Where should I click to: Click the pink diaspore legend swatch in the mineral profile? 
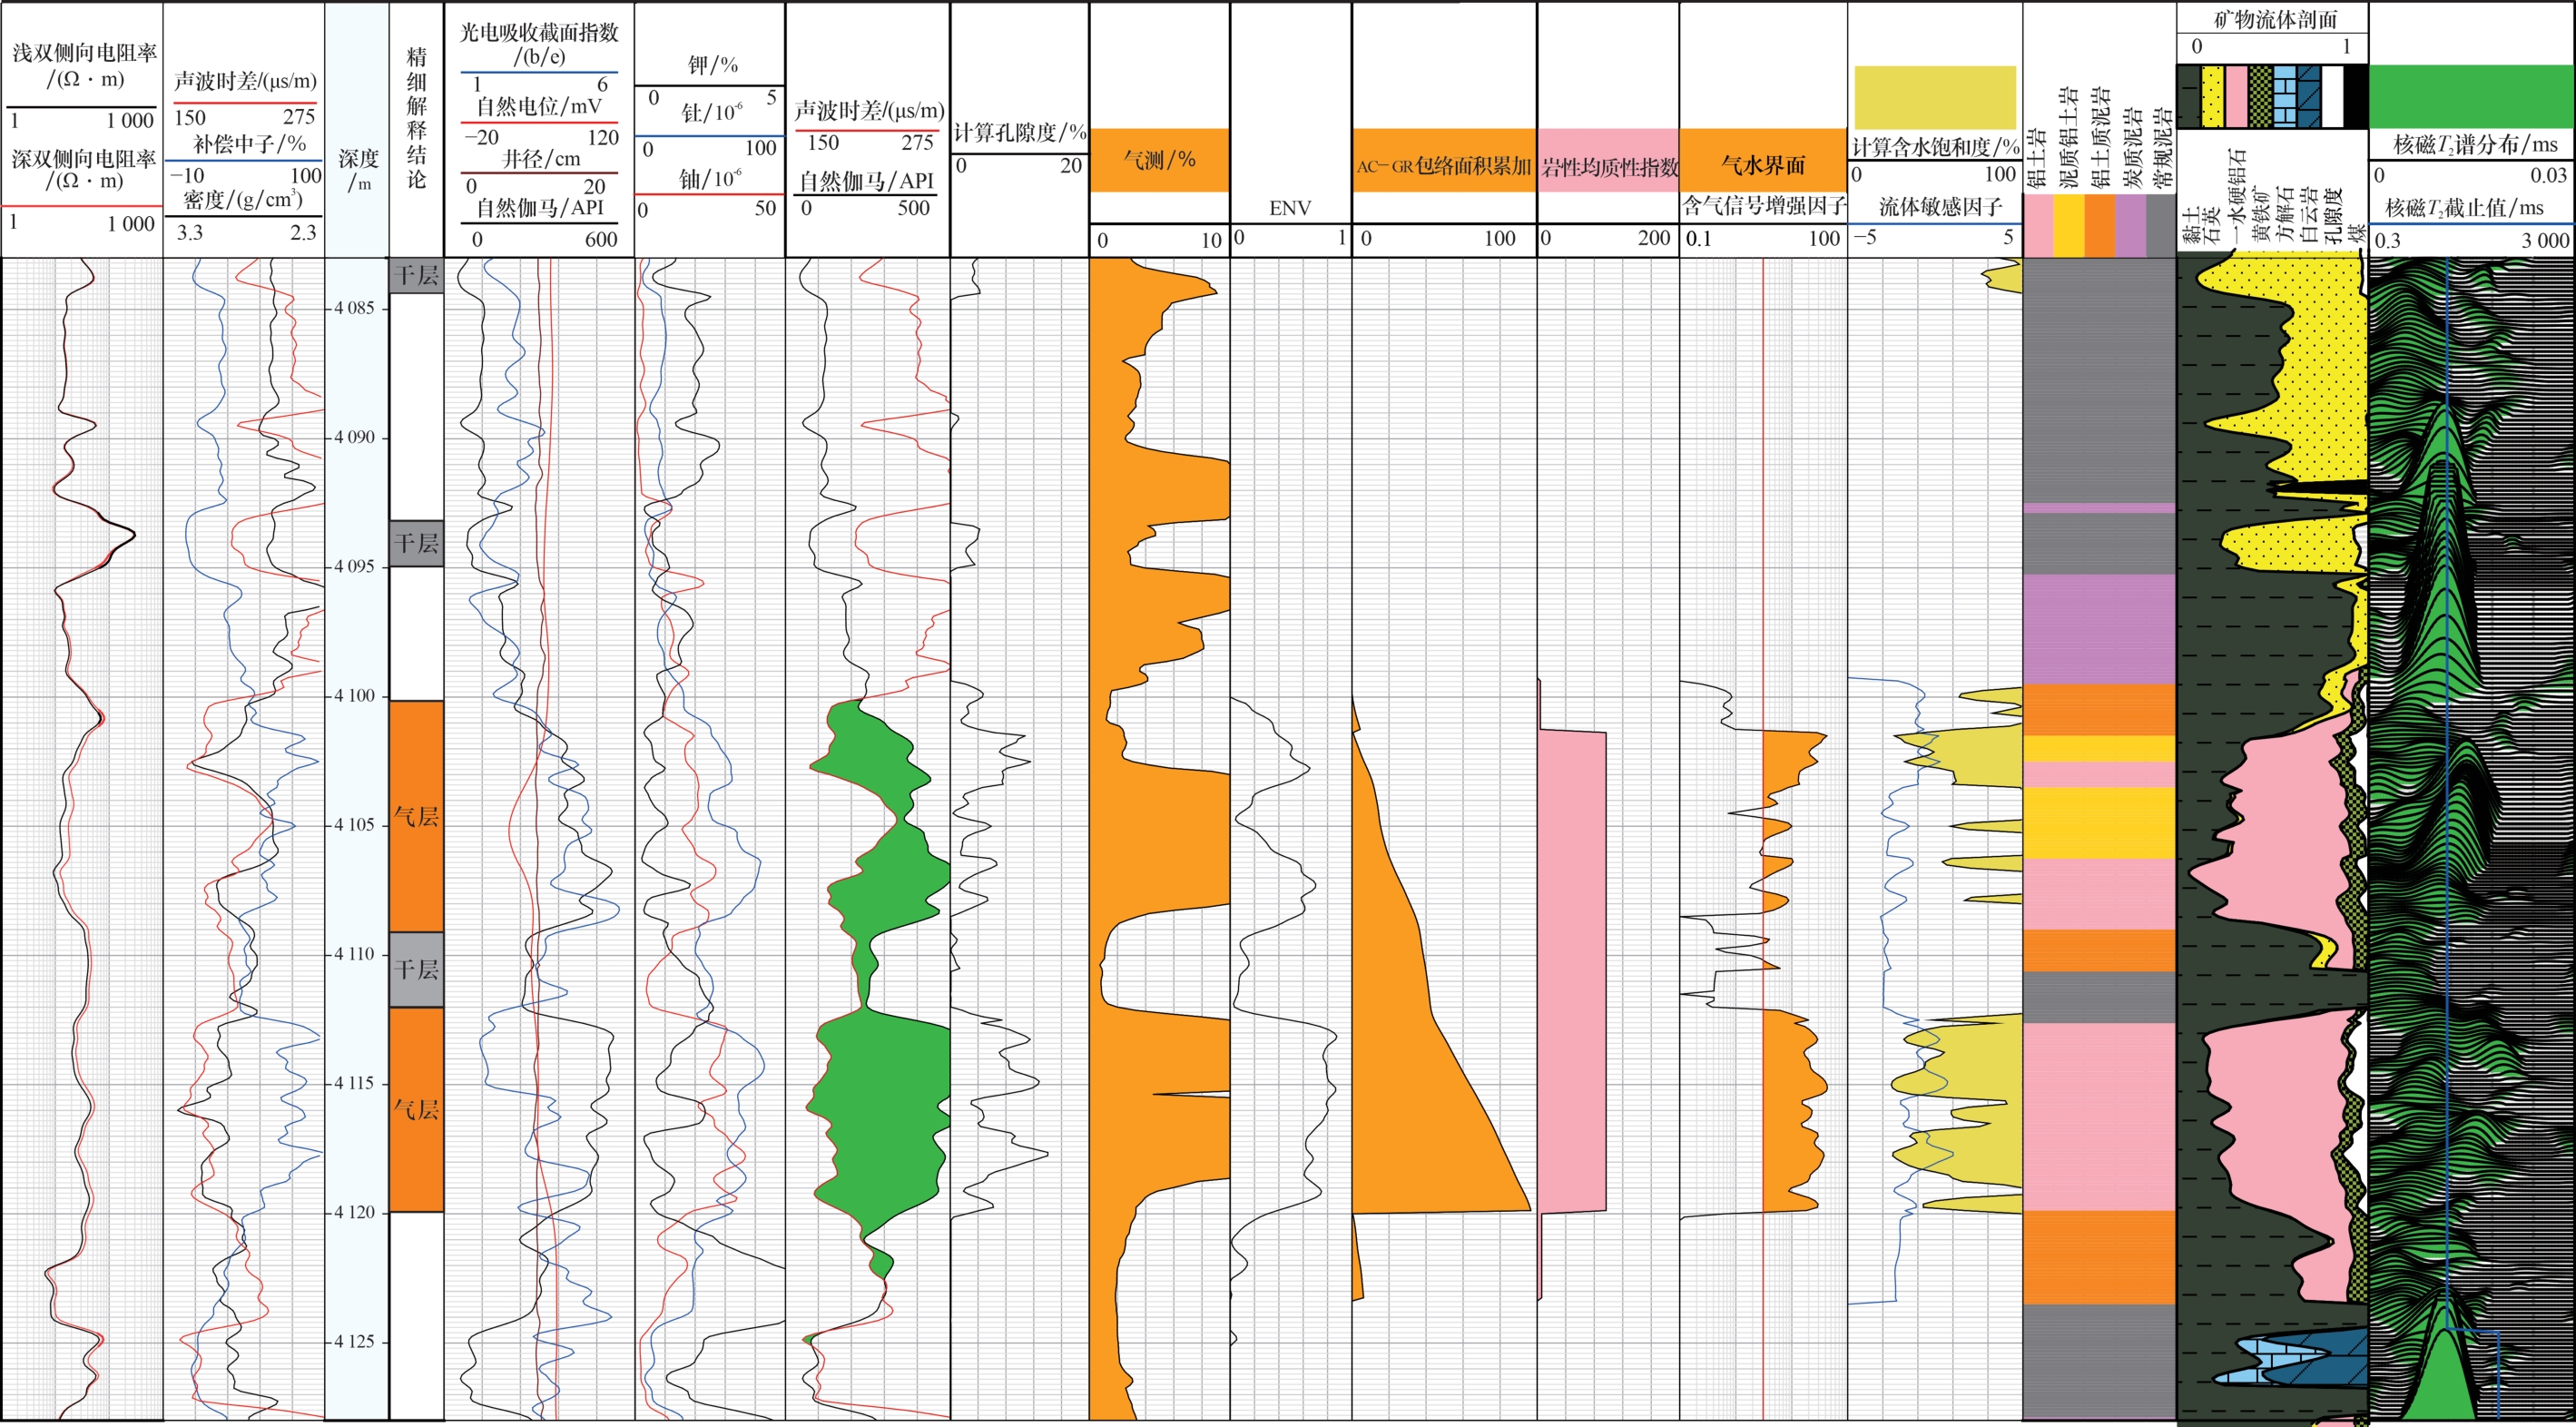(x=2237, y=97)
